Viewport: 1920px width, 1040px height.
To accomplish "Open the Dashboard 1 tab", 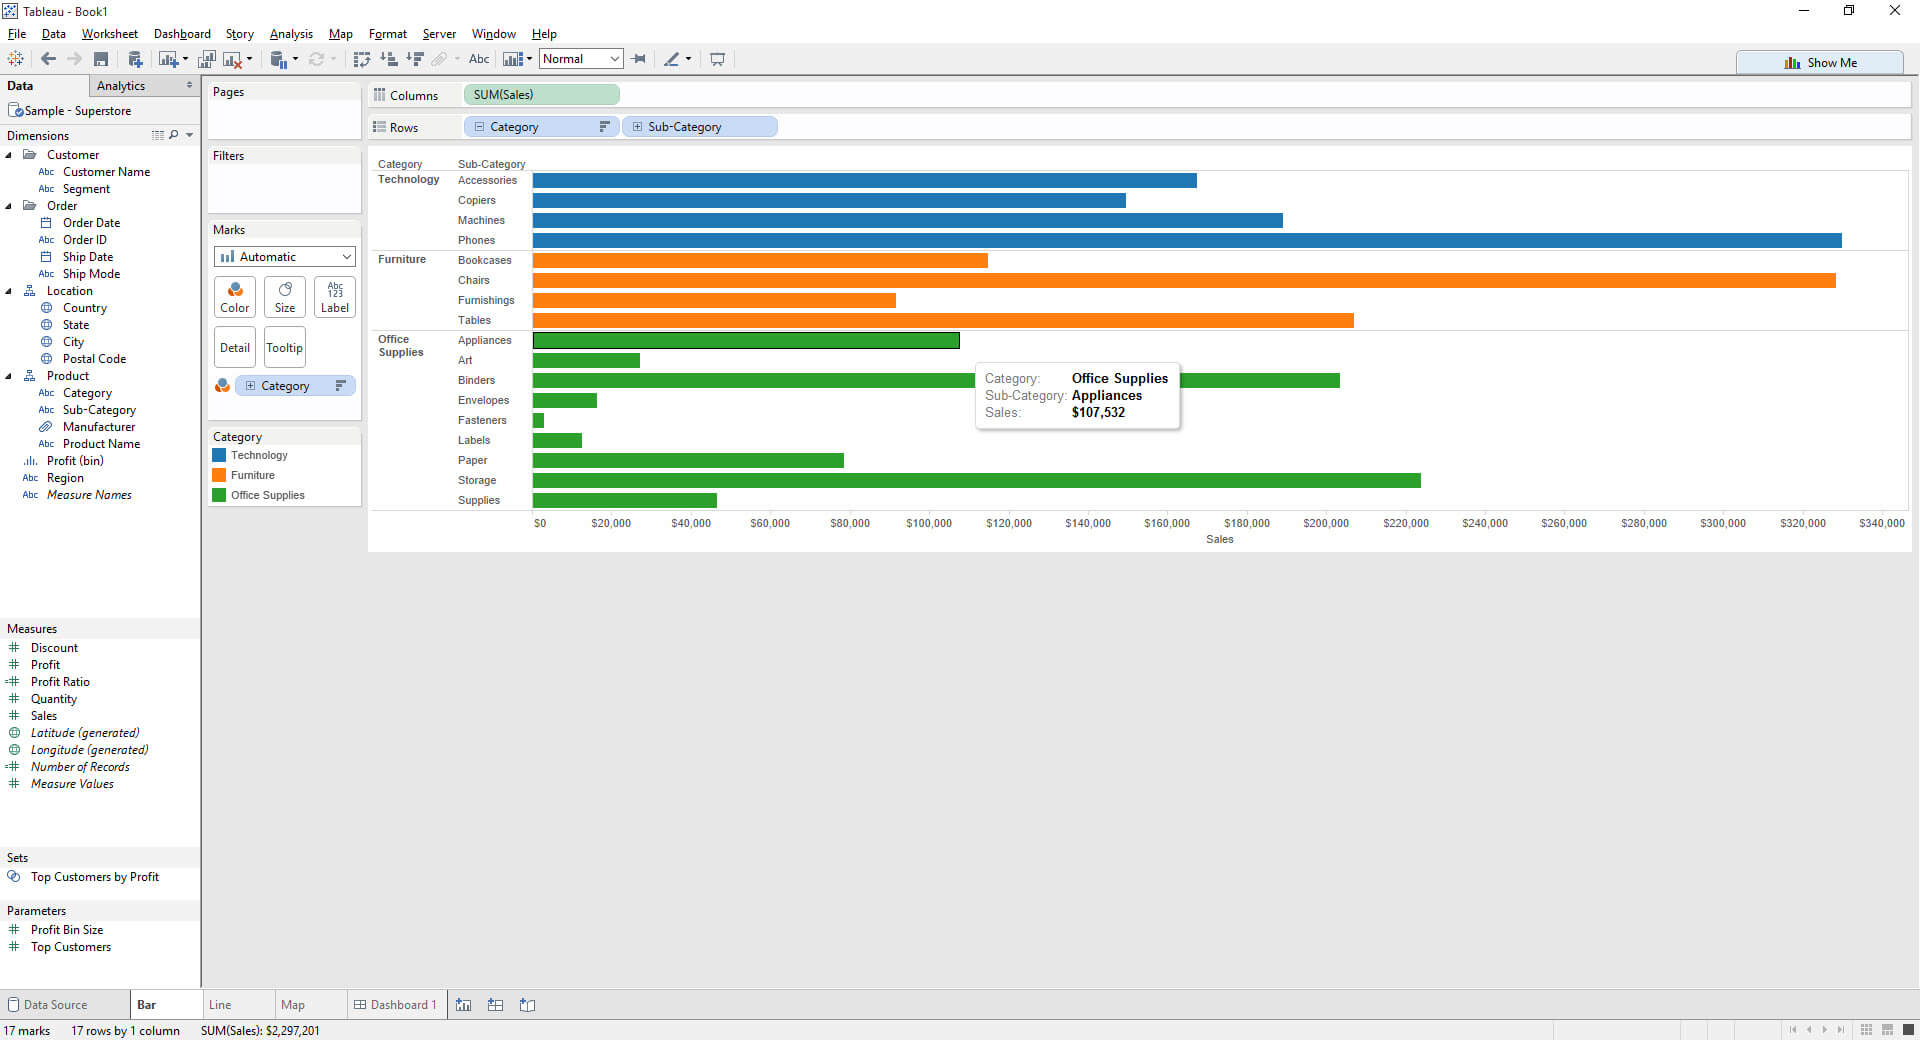I will tap(396, 1005).
